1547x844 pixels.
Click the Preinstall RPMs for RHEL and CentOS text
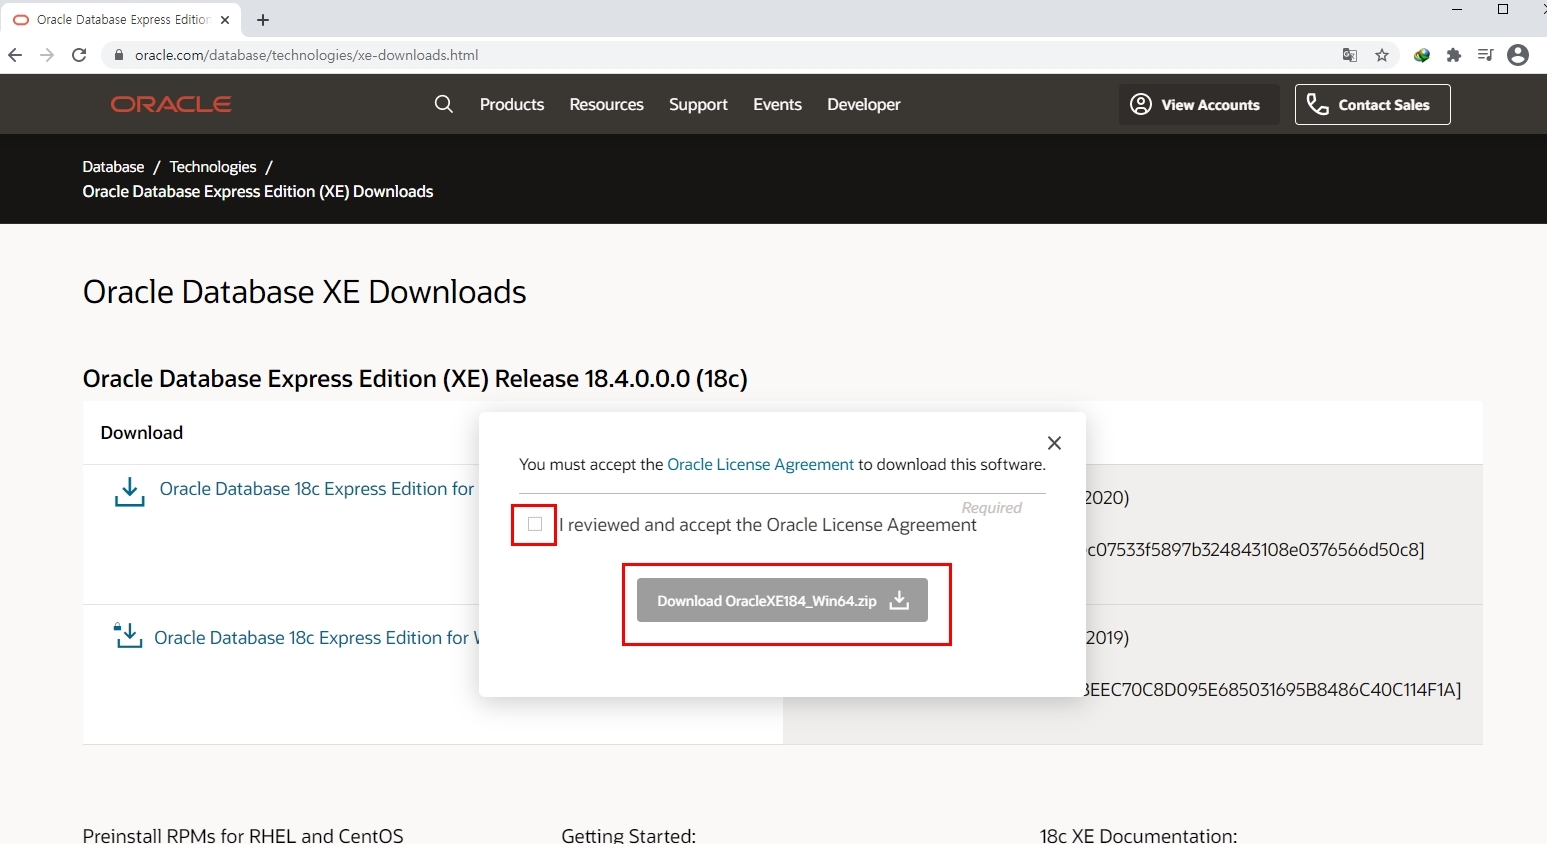tap(243, 835)
